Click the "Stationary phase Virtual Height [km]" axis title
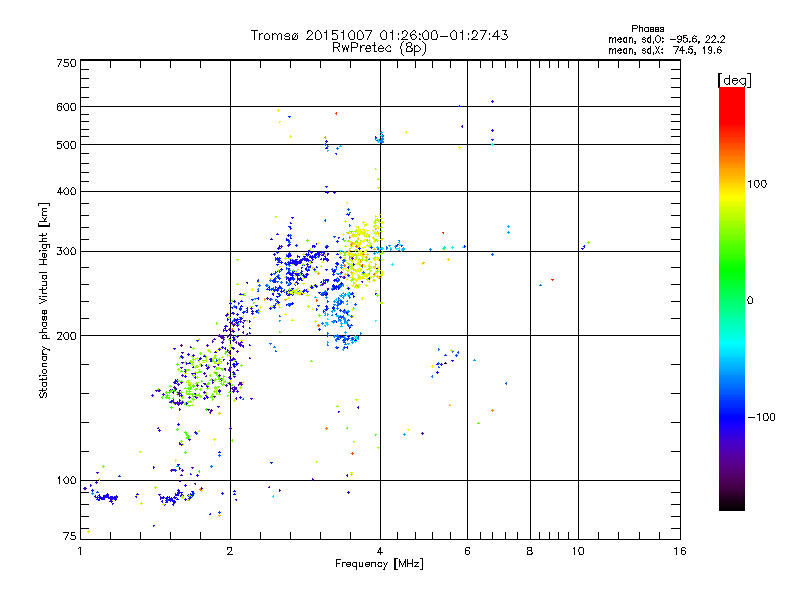The image size is (800, 600). 44,300
